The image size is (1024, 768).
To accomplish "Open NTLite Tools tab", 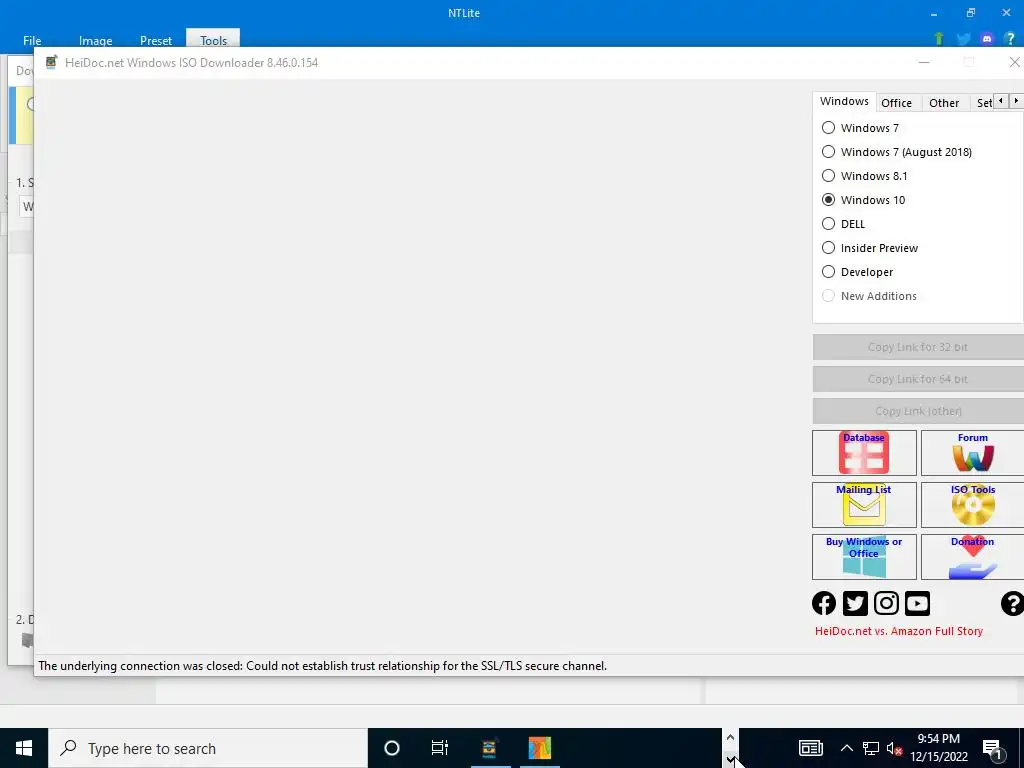I will pos(214,40).
